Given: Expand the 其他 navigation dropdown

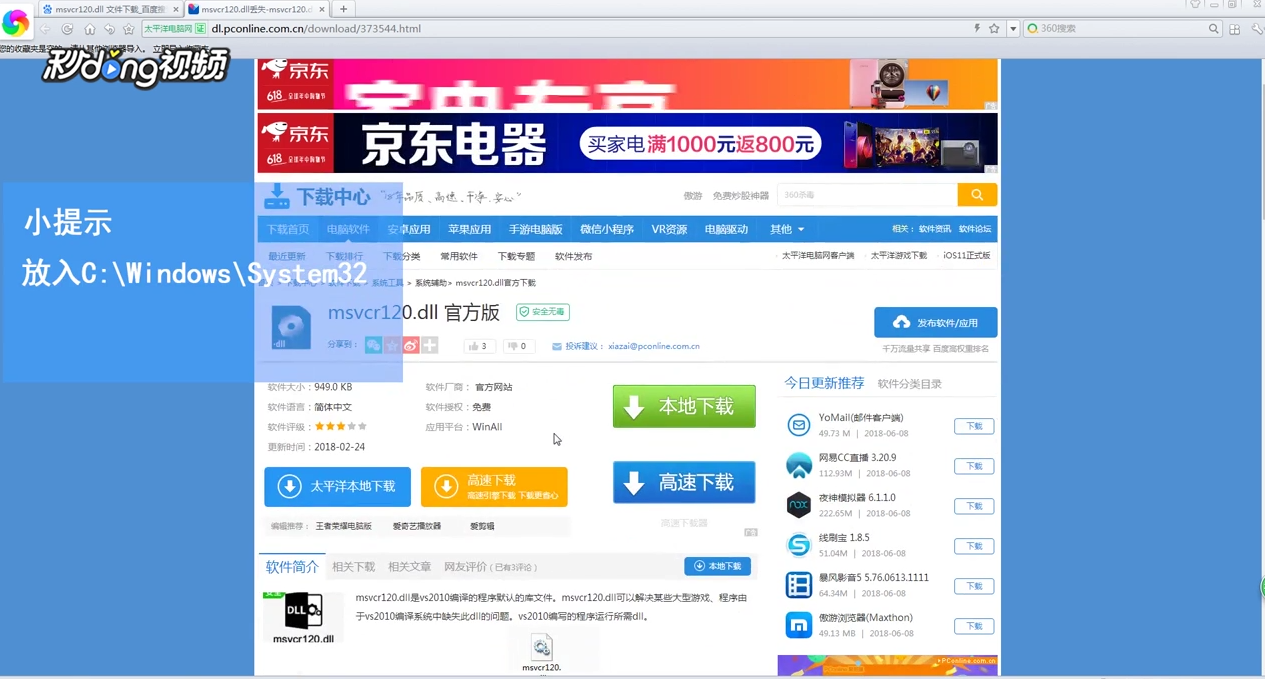Looking at the screenshot, I should [786, 229].
